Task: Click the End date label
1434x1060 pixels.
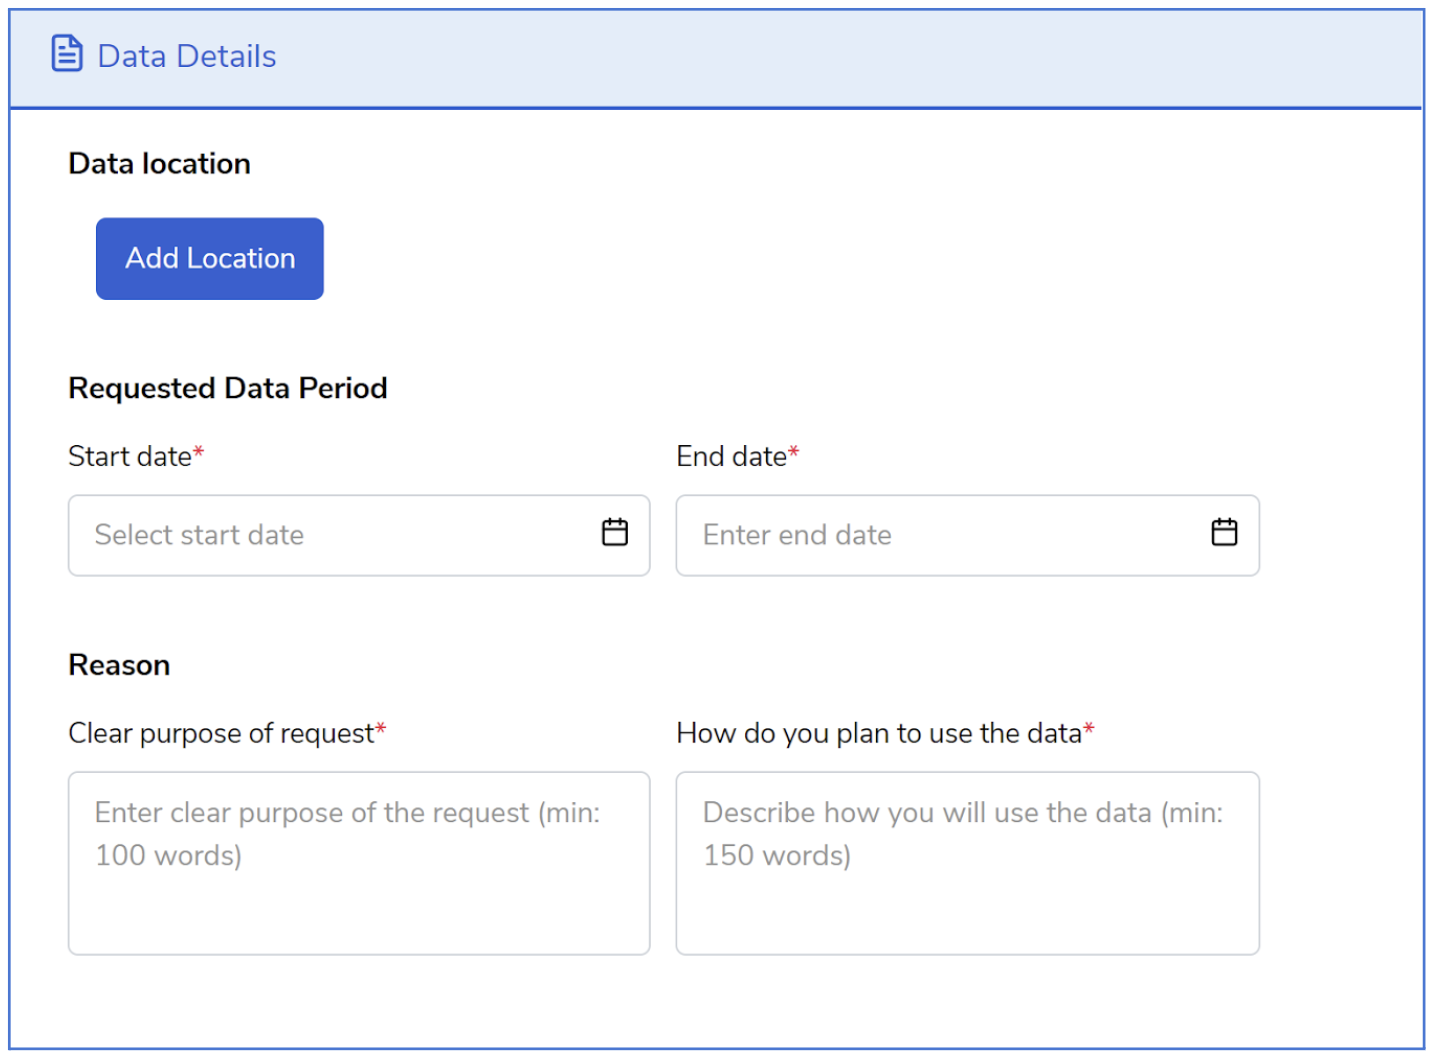Action: click(x=731, y=457)
